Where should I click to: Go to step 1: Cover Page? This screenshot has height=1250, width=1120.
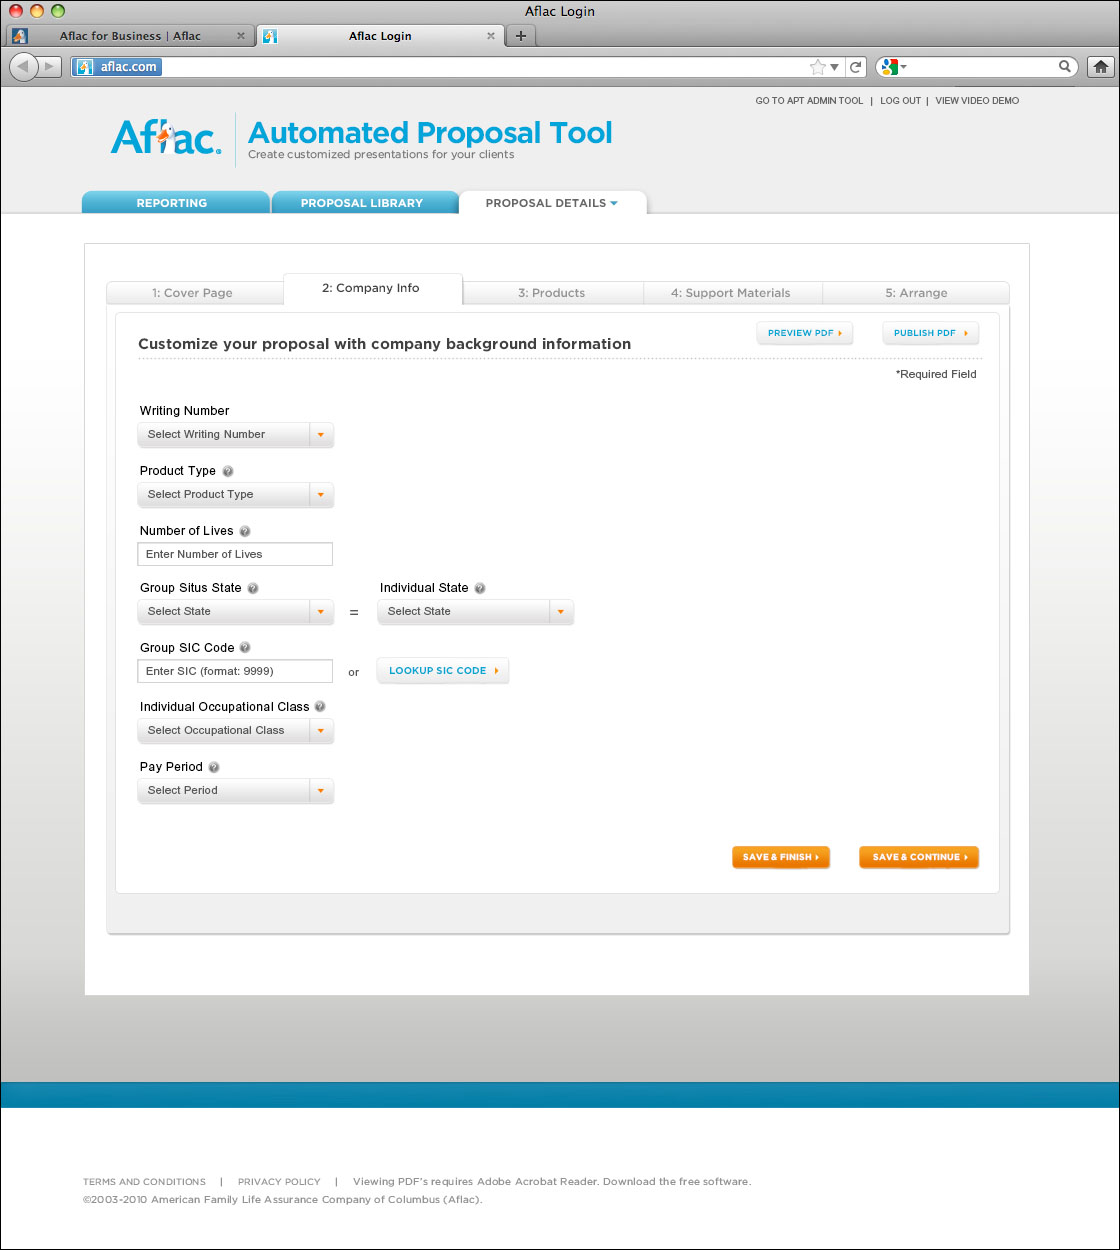(193, 293)
